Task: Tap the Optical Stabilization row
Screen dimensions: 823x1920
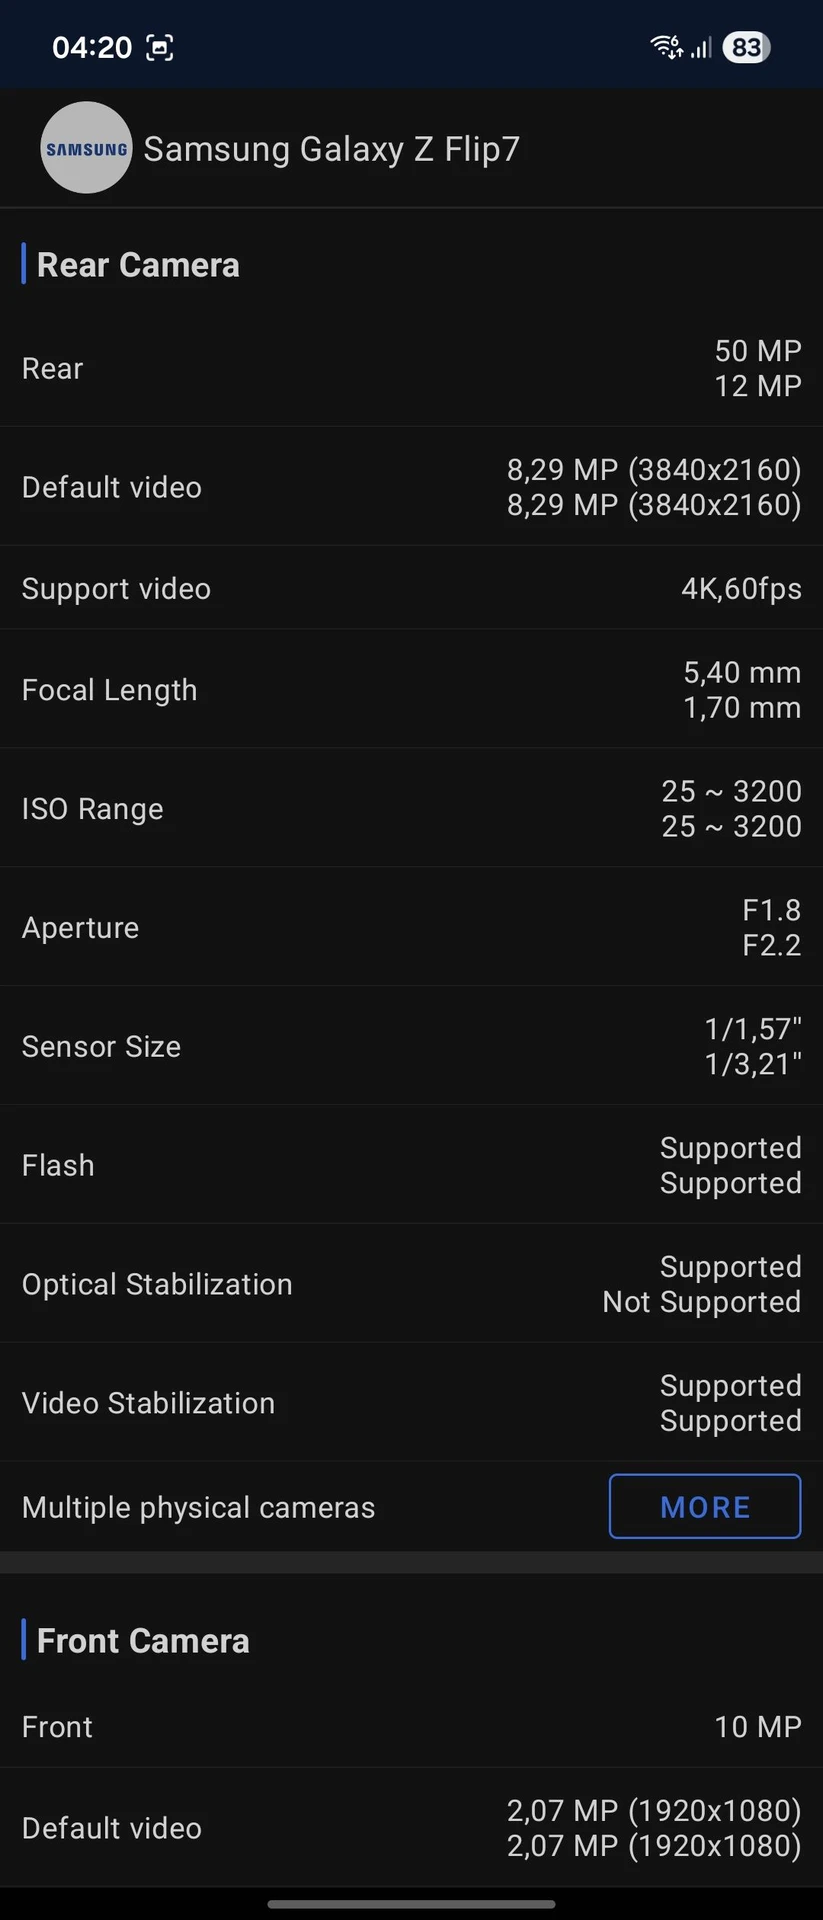Action: pos(411,1284)
